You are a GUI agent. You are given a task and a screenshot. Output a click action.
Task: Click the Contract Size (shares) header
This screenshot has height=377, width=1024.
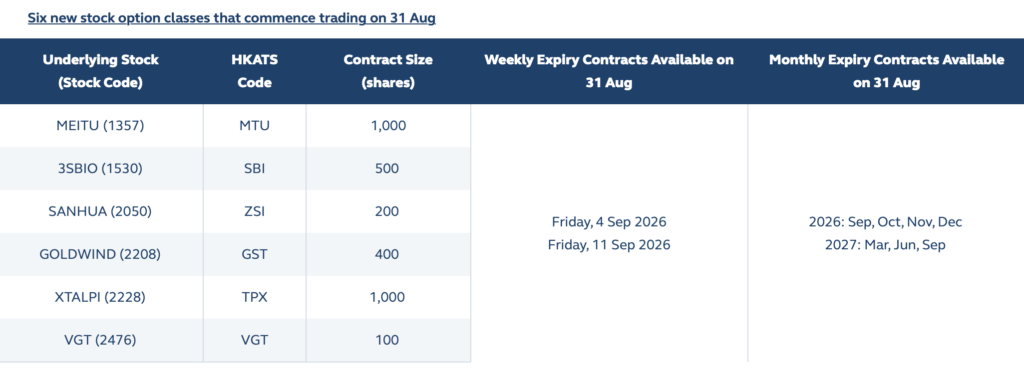point(388,71)
